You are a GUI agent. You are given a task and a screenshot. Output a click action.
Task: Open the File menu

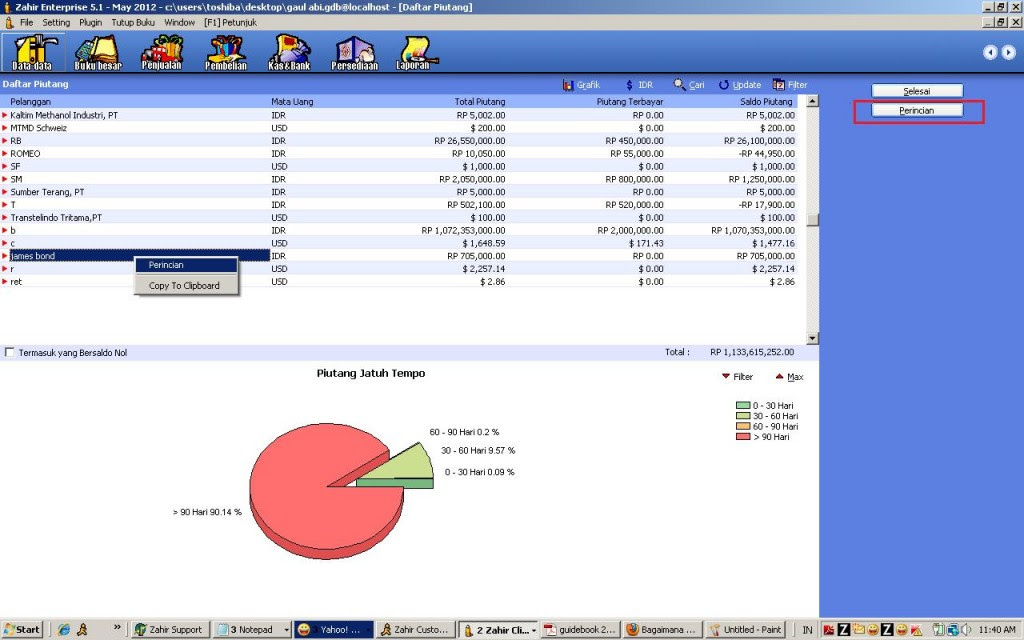click(26, 22)
